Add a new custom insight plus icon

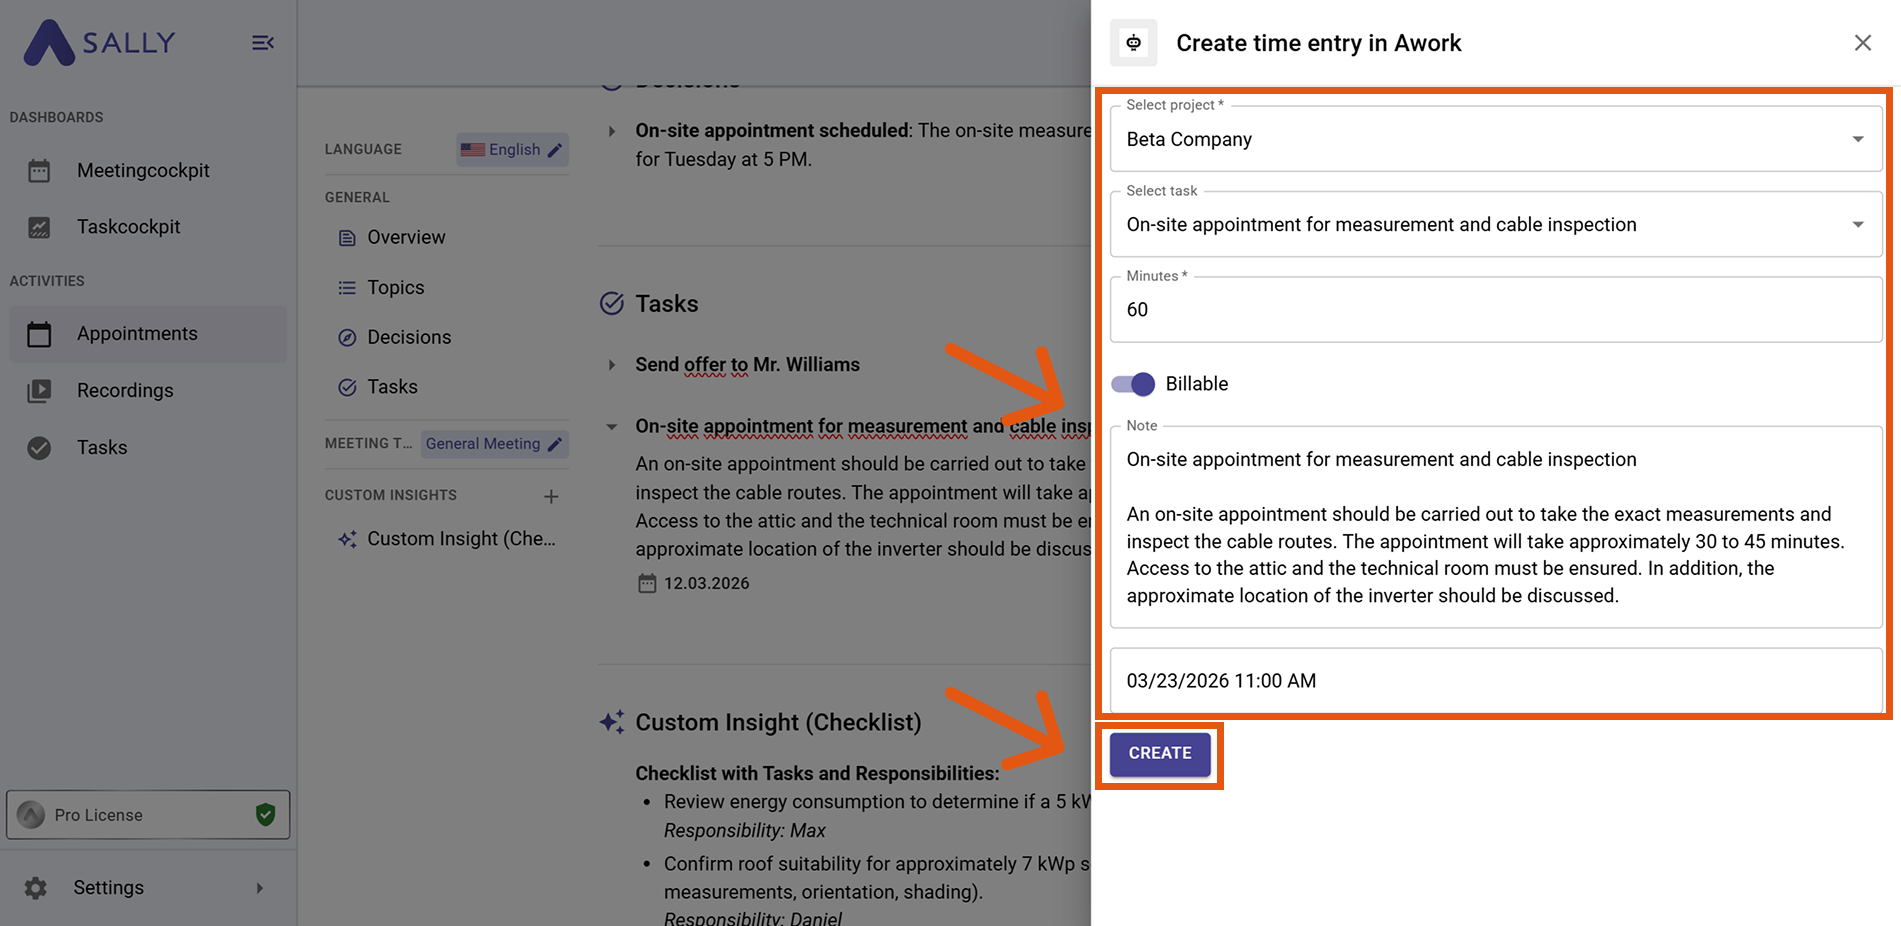(x=551, y=496)
